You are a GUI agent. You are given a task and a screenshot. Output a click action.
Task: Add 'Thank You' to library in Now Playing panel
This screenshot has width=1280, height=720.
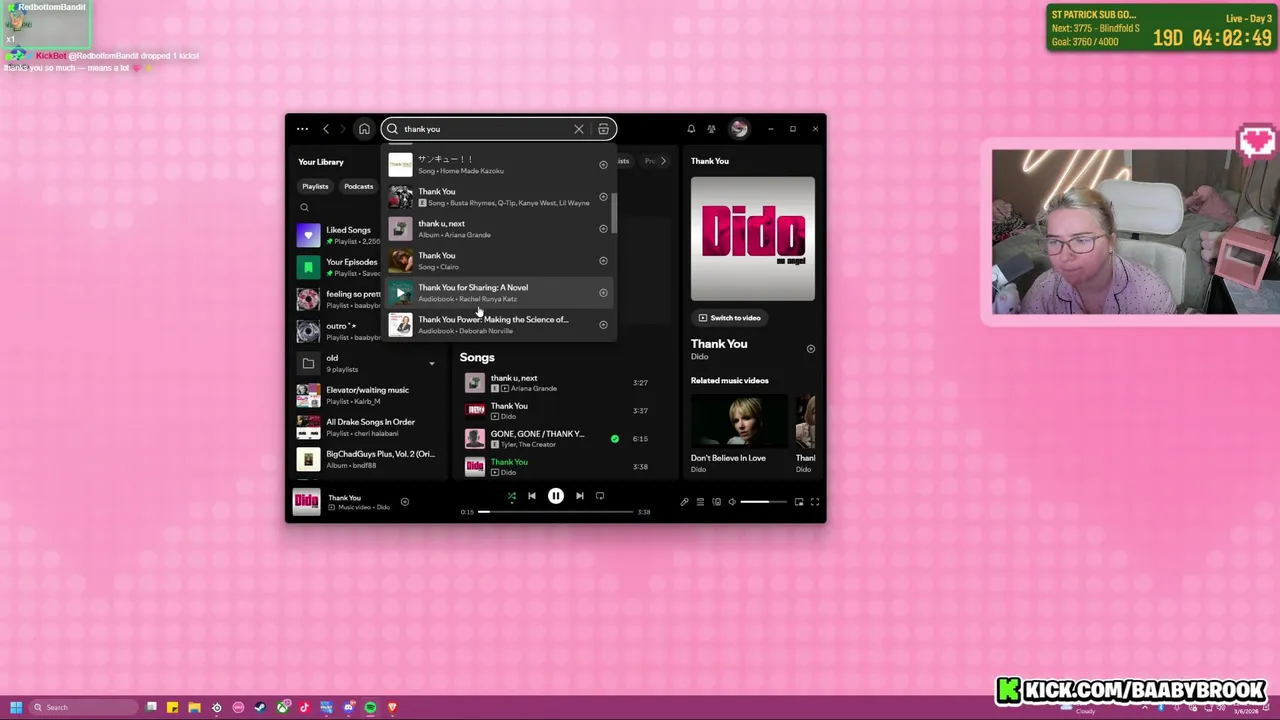[811, 349]
